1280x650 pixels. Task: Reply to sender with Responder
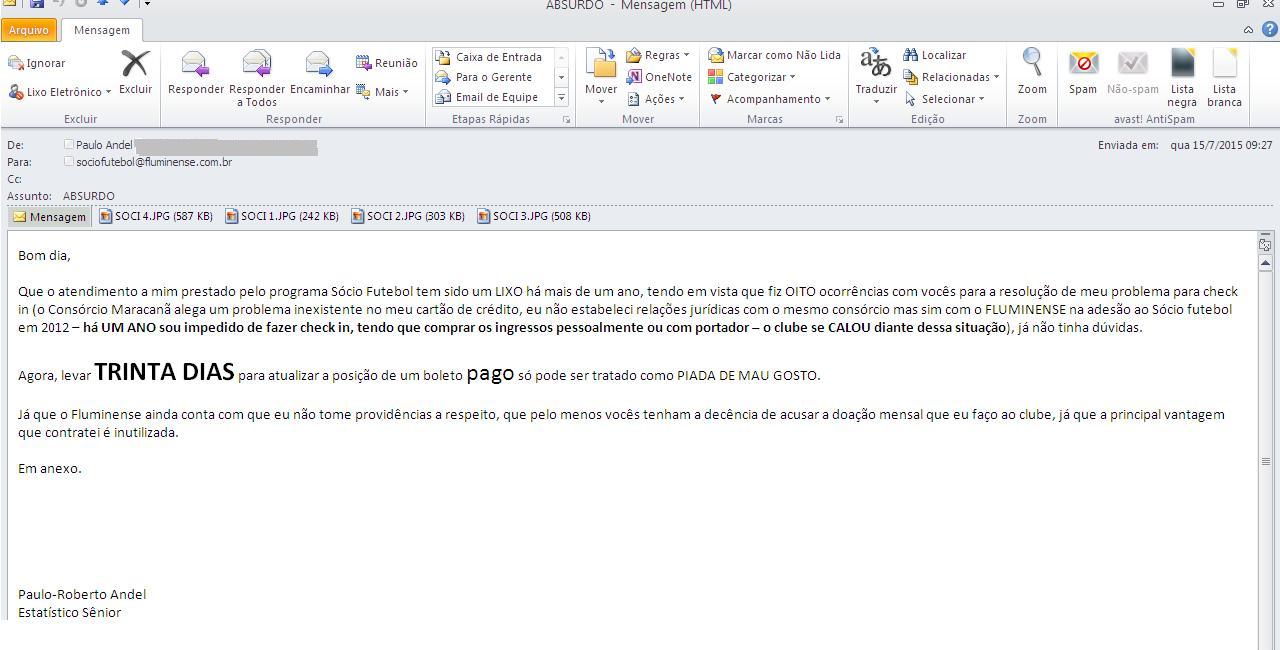click(196, 72)
